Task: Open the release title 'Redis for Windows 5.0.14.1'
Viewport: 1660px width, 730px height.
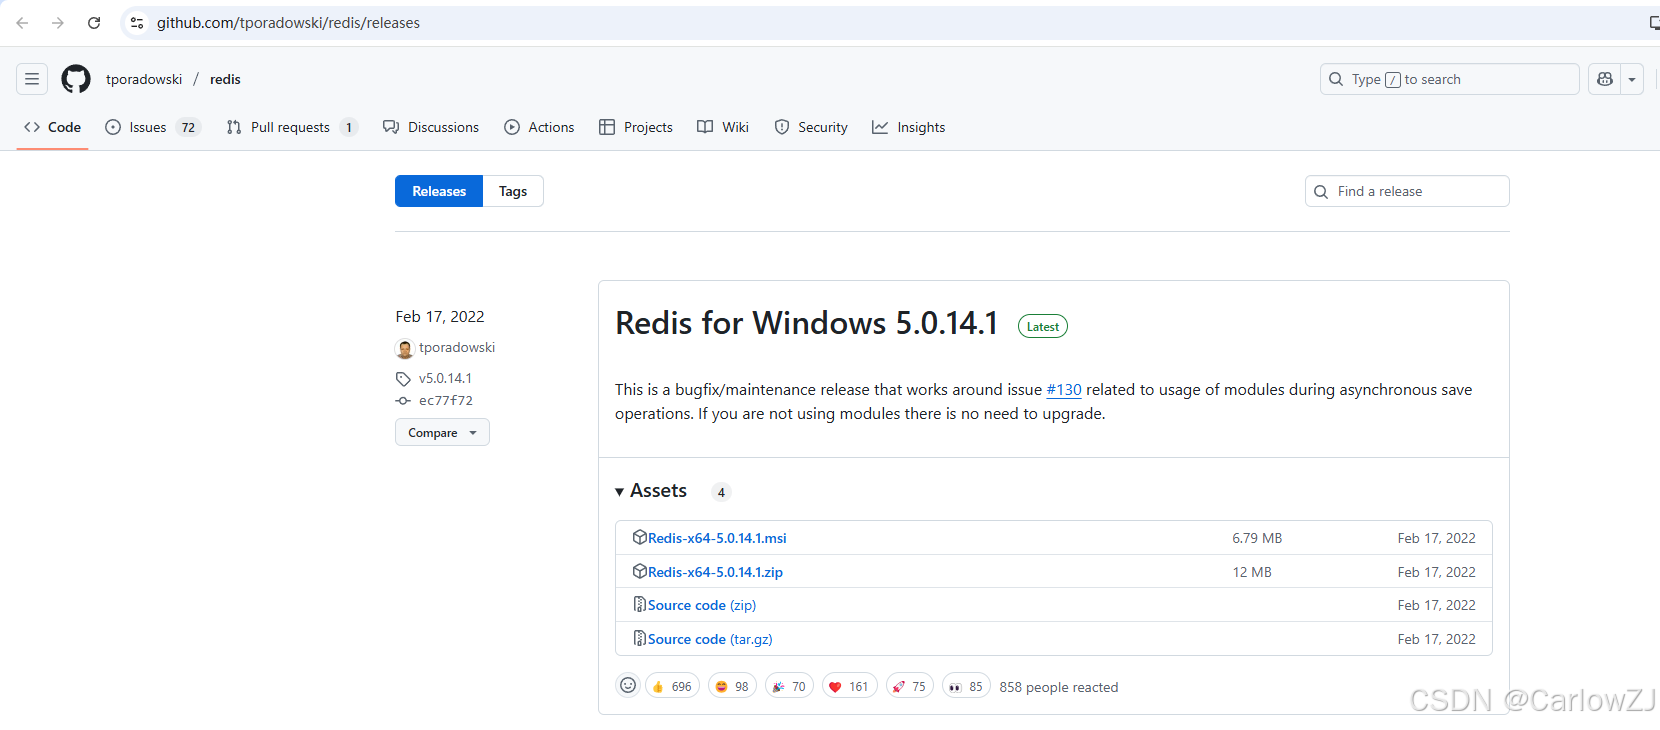Action: [x=807, y=323]
